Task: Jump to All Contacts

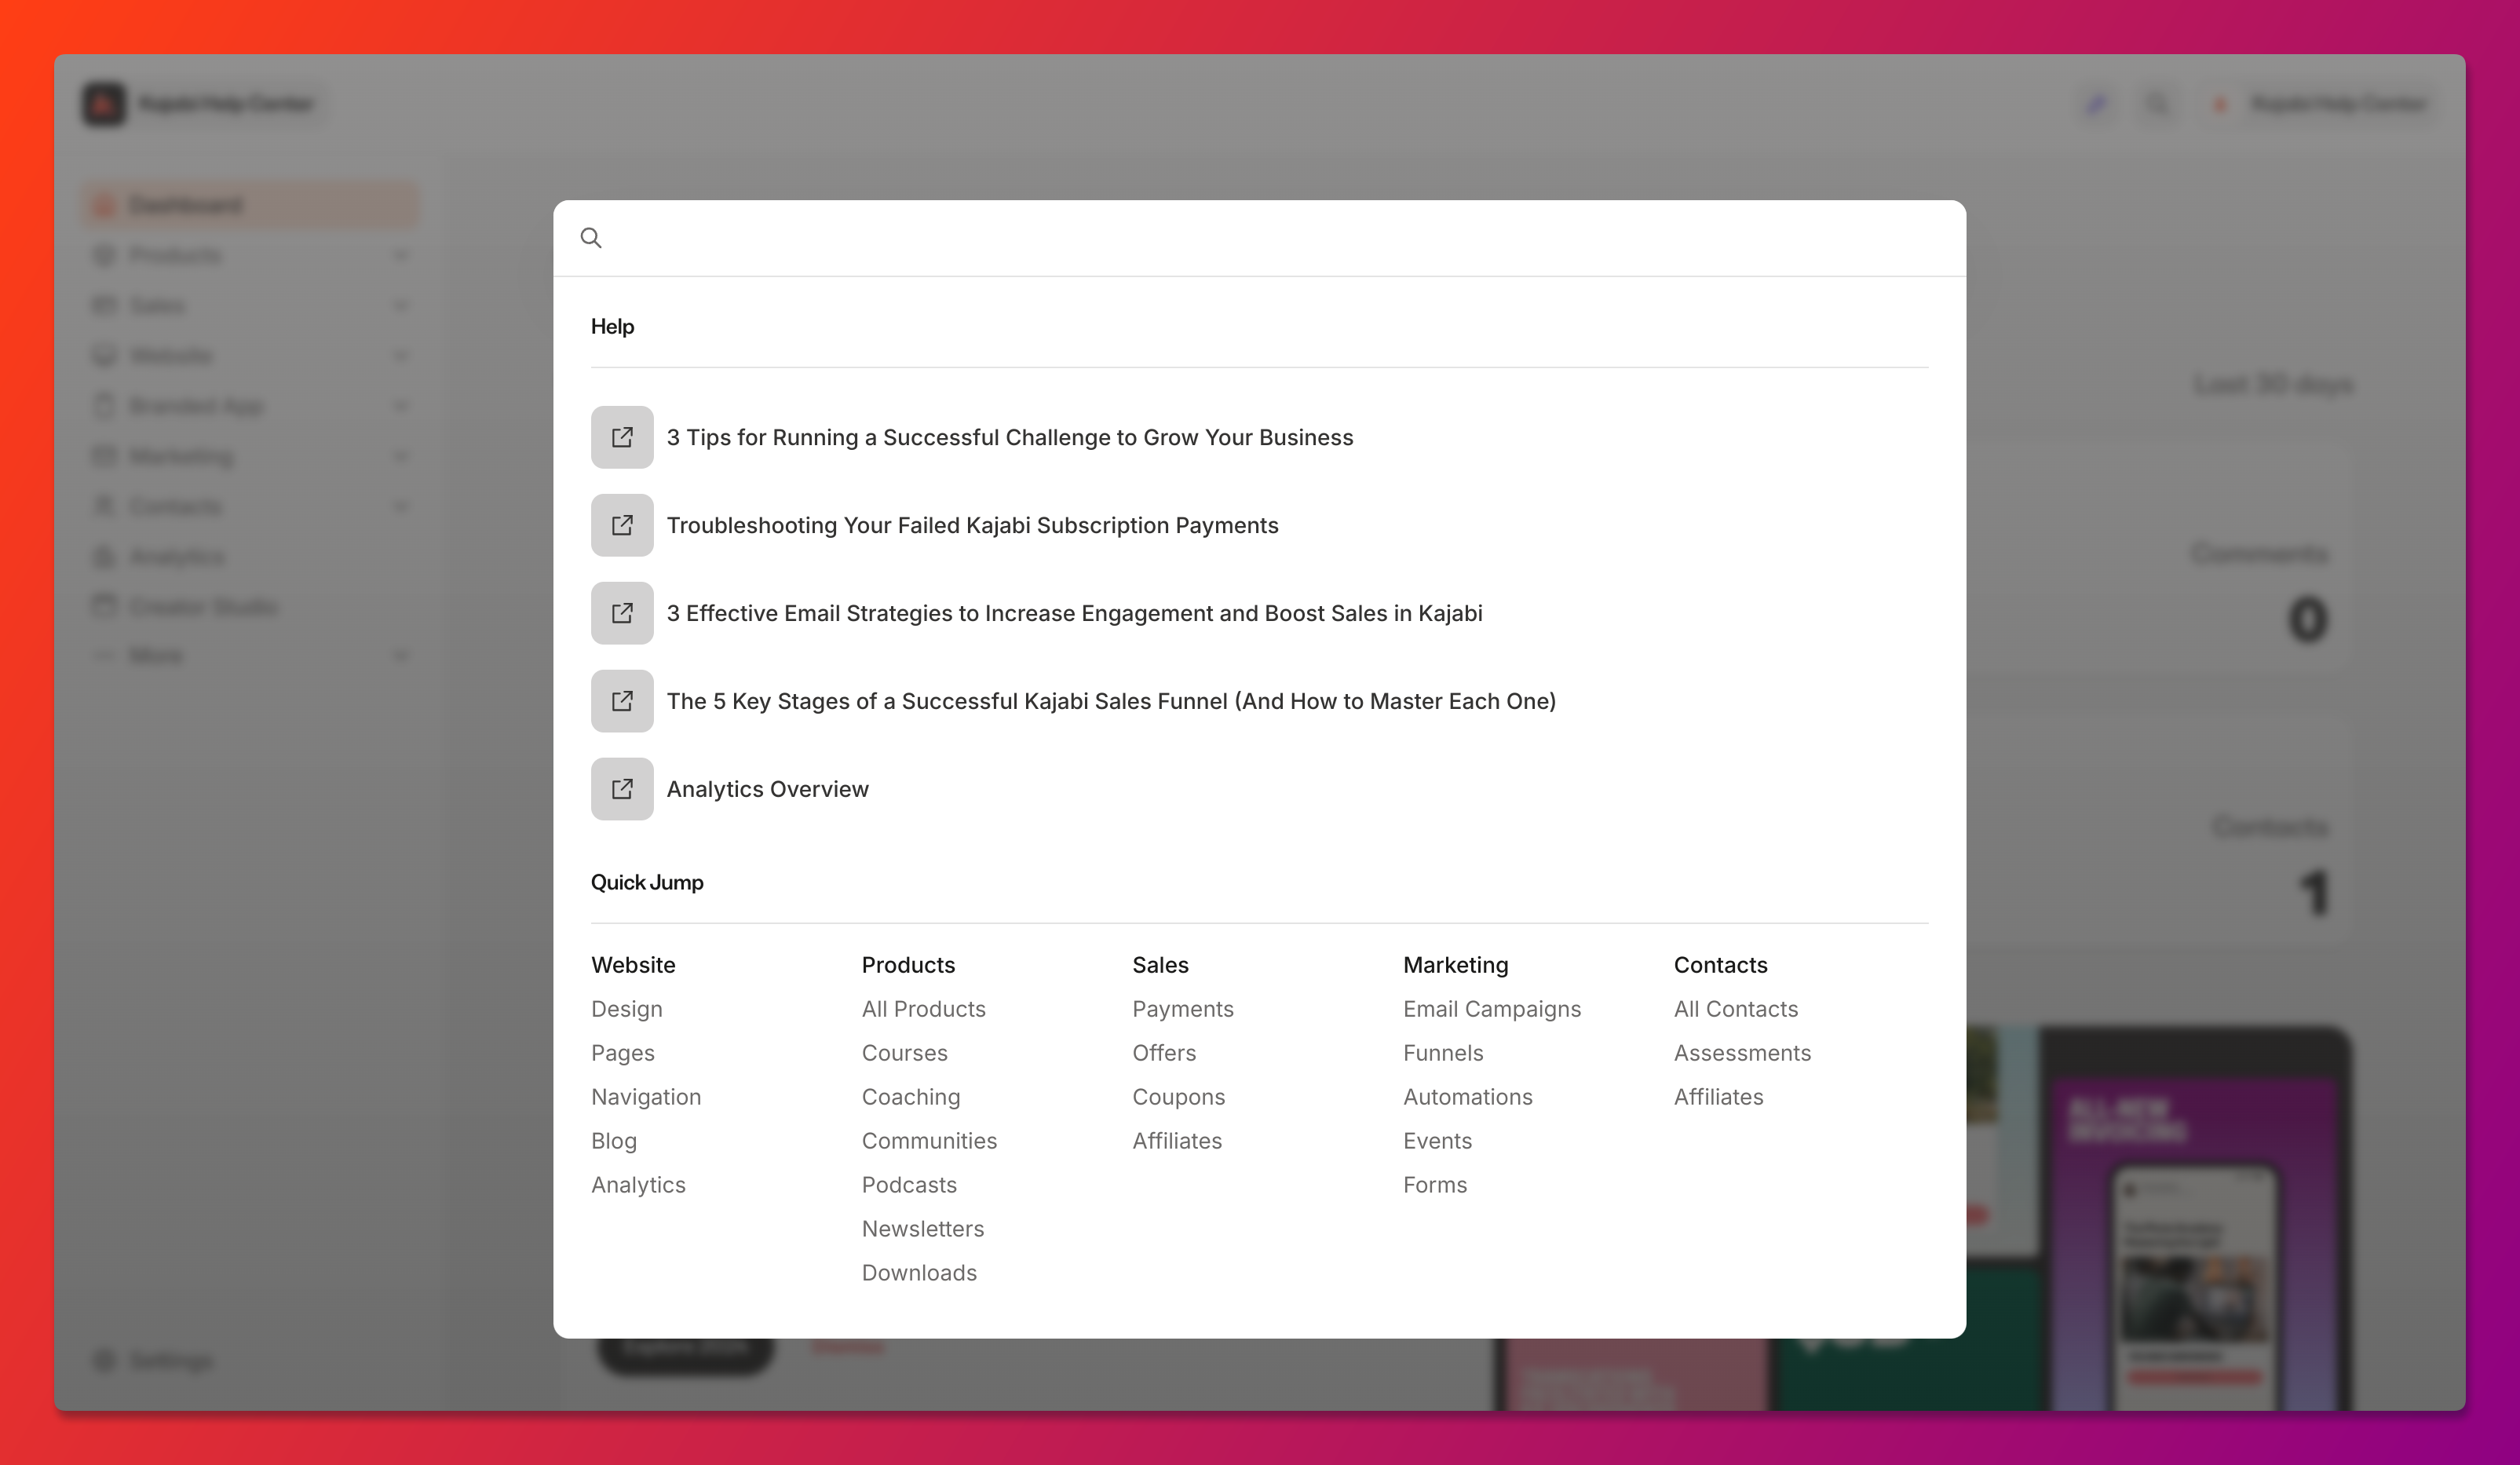Action: (x=1736, y=1009)
